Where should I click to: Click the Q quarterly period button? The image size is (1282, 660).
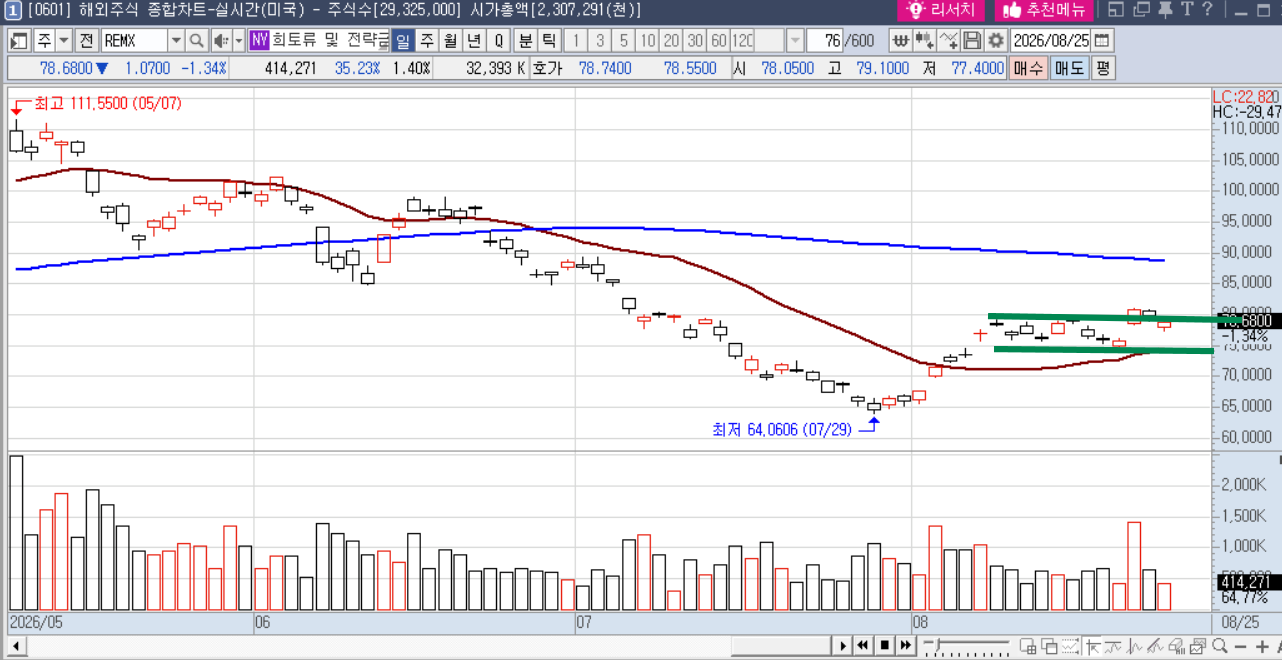click(498, 41)
